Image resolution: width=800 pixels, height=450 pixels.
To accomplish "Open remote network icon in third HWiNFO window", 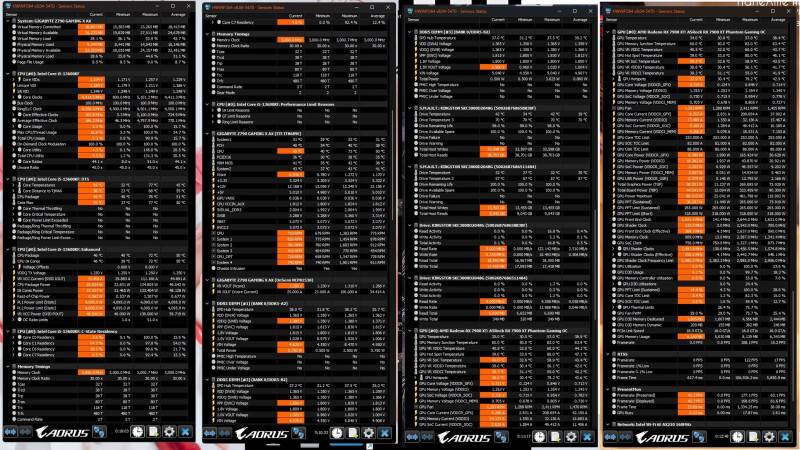I will 502,437.
